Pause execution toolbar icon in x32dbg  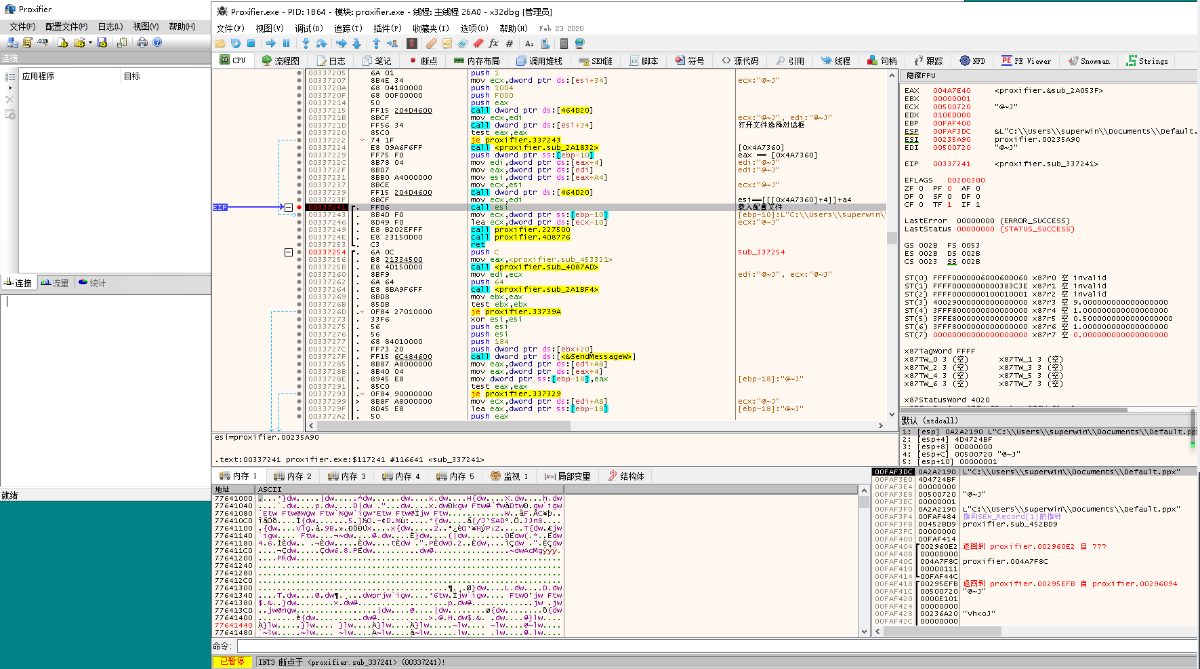[286, 43]
